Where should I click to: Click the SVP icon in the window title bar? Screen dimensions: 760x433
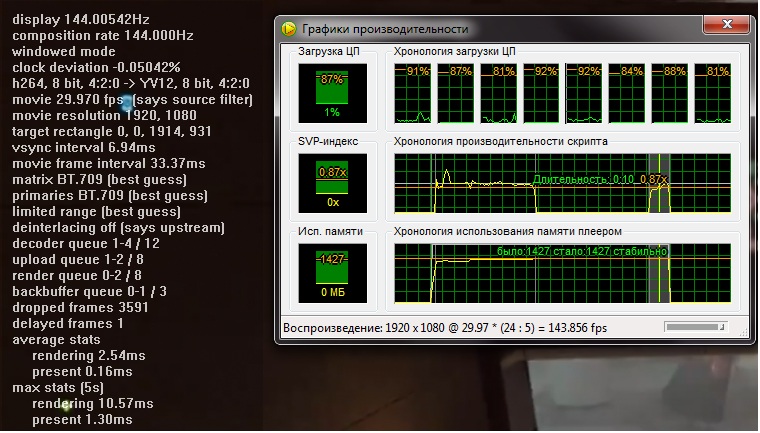(x=289, y=29)
